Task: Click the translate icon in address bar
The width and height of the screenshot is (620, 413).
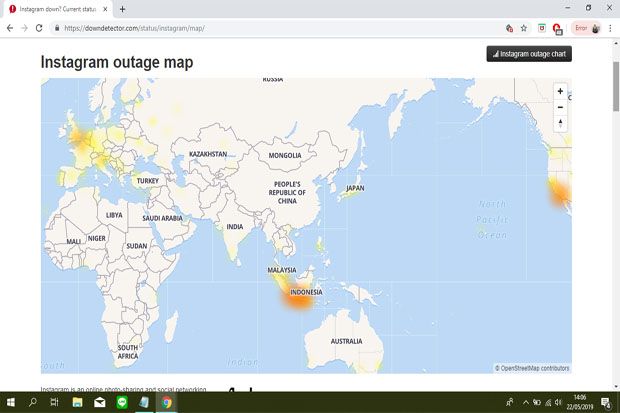Action: [x=509, y=28]
